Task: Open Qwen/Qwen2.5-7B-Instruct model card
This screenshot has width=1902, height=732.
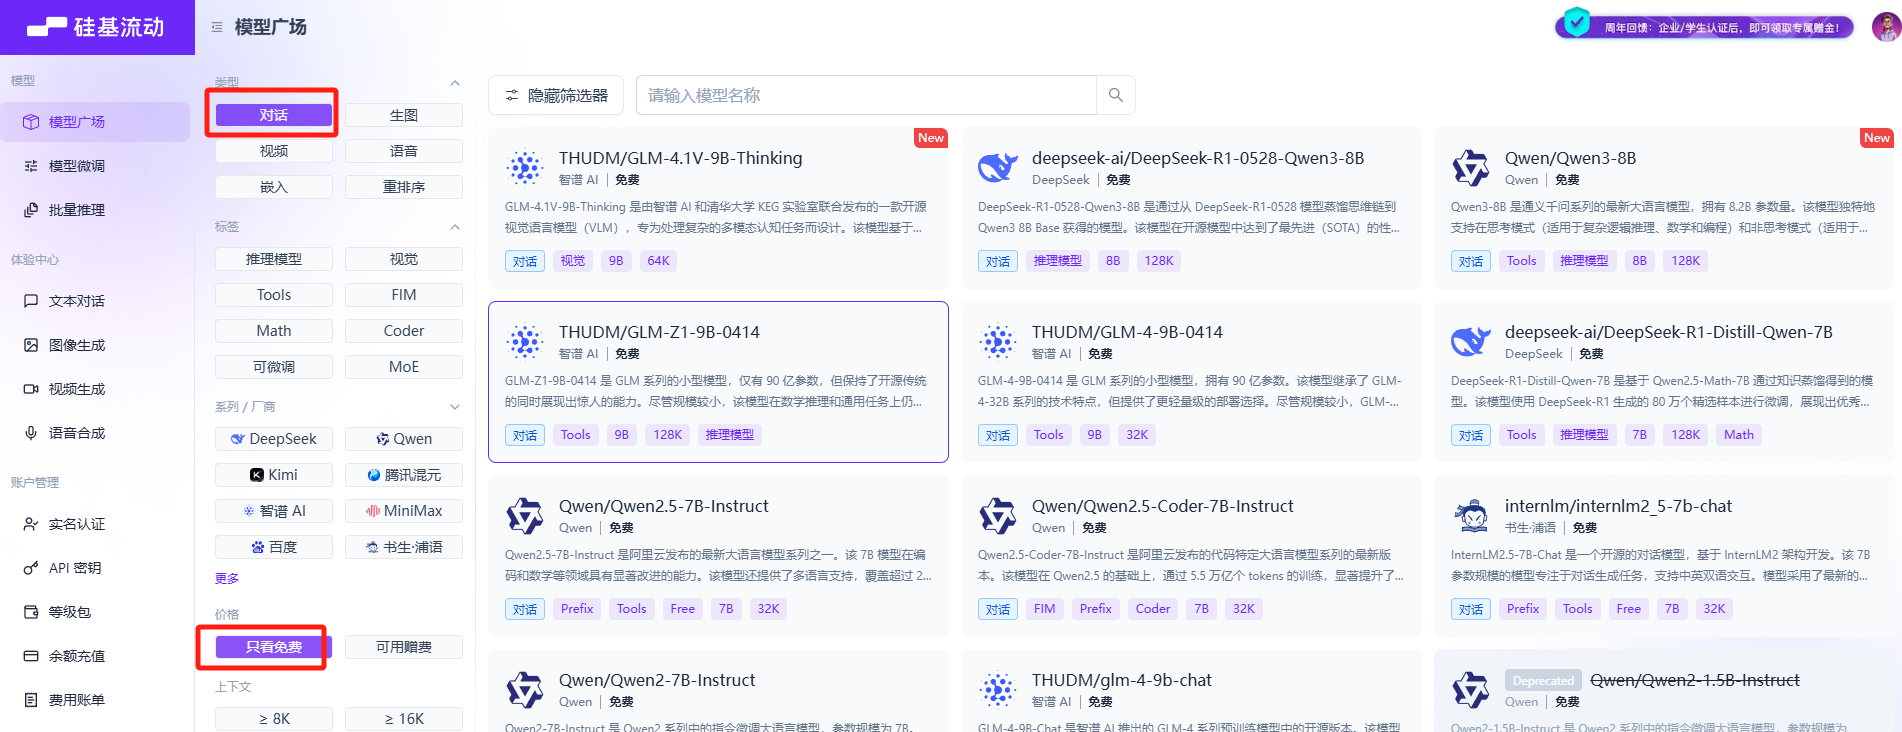Action: click(x=718, y=556)
